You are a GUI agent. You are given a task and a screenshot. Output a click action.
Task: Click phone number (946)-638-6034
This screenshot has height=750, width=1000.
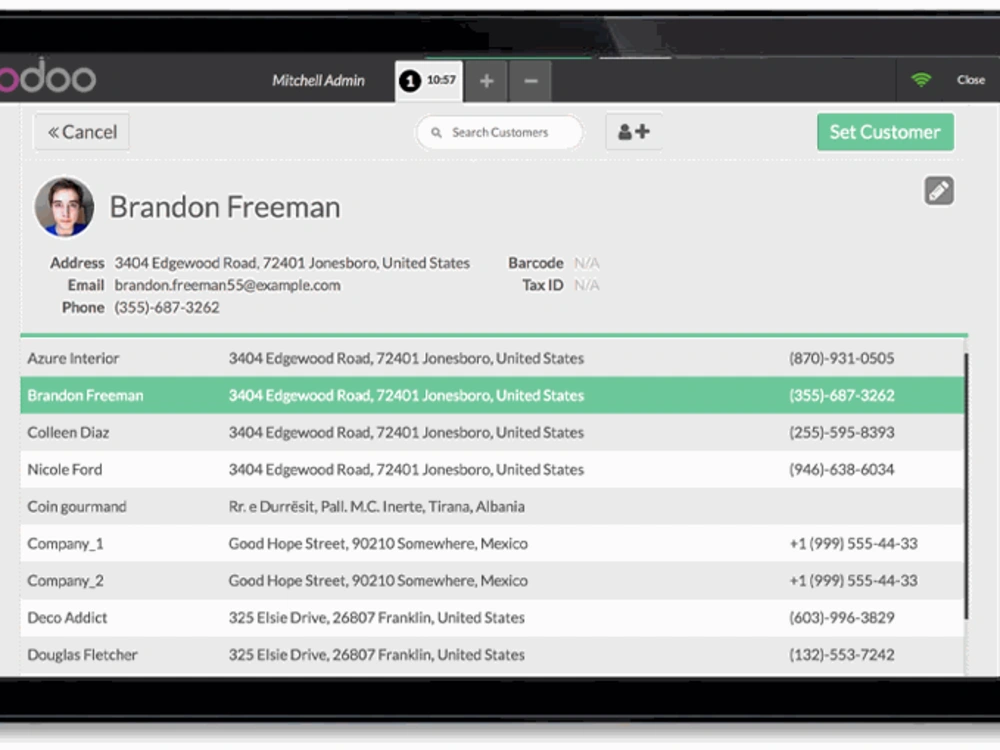tap(841, 469)
